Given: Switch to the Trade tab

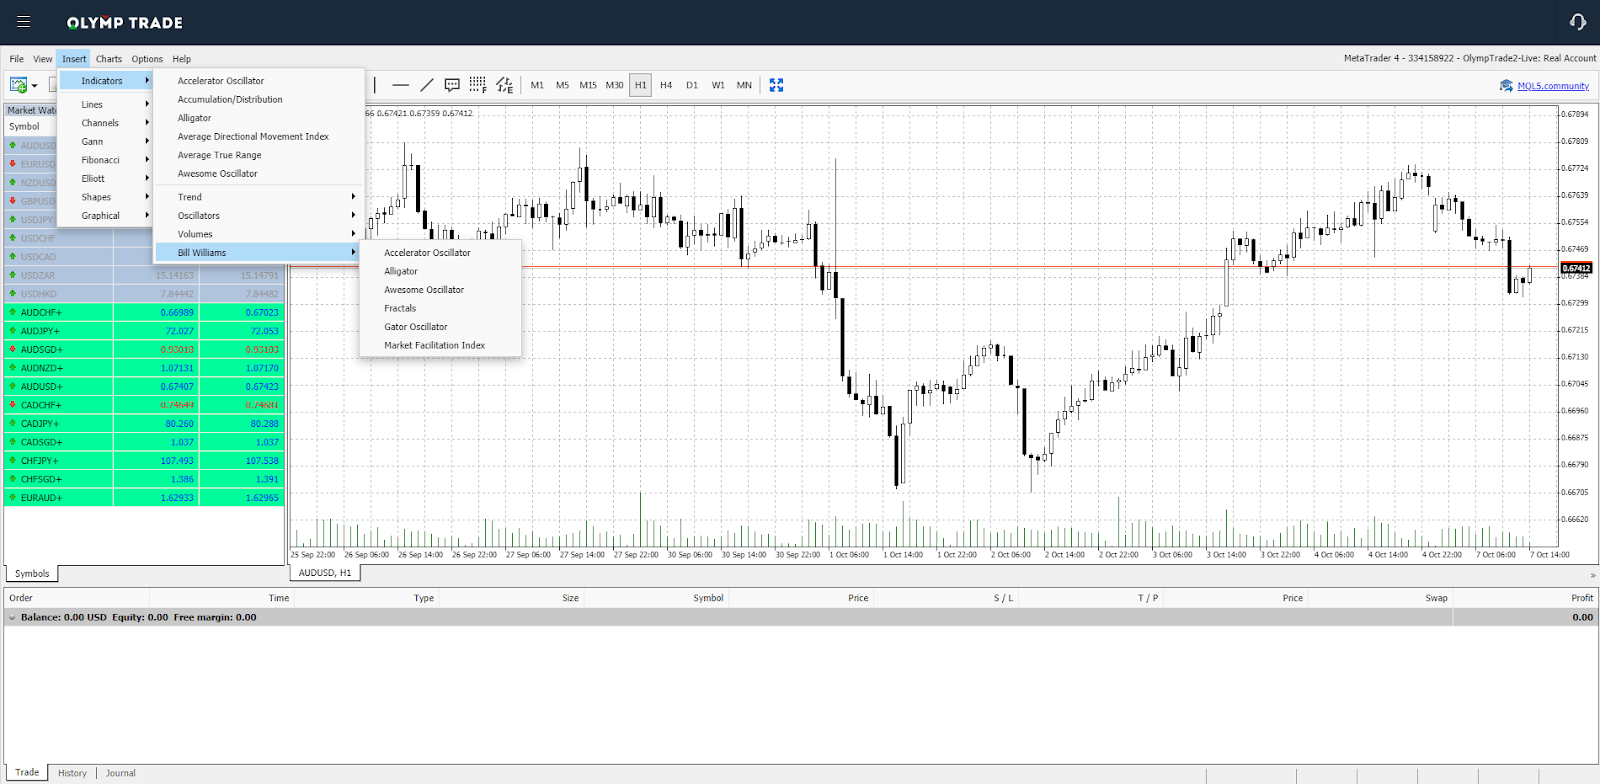Looking at the screenshot, I should coord(27,772).
